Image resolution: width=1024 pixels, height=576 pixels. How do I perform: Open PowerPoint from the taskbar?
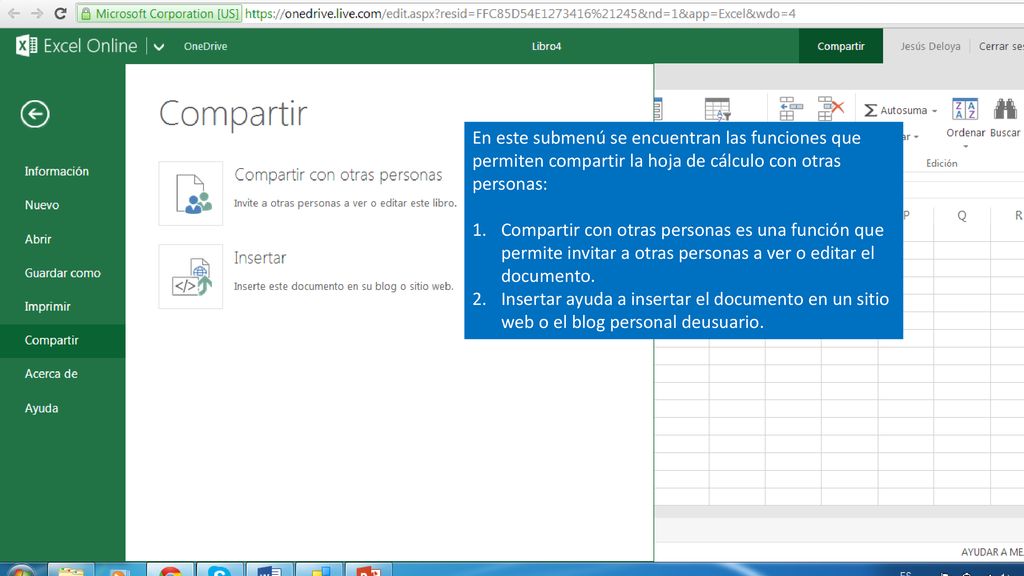point(368,569)
